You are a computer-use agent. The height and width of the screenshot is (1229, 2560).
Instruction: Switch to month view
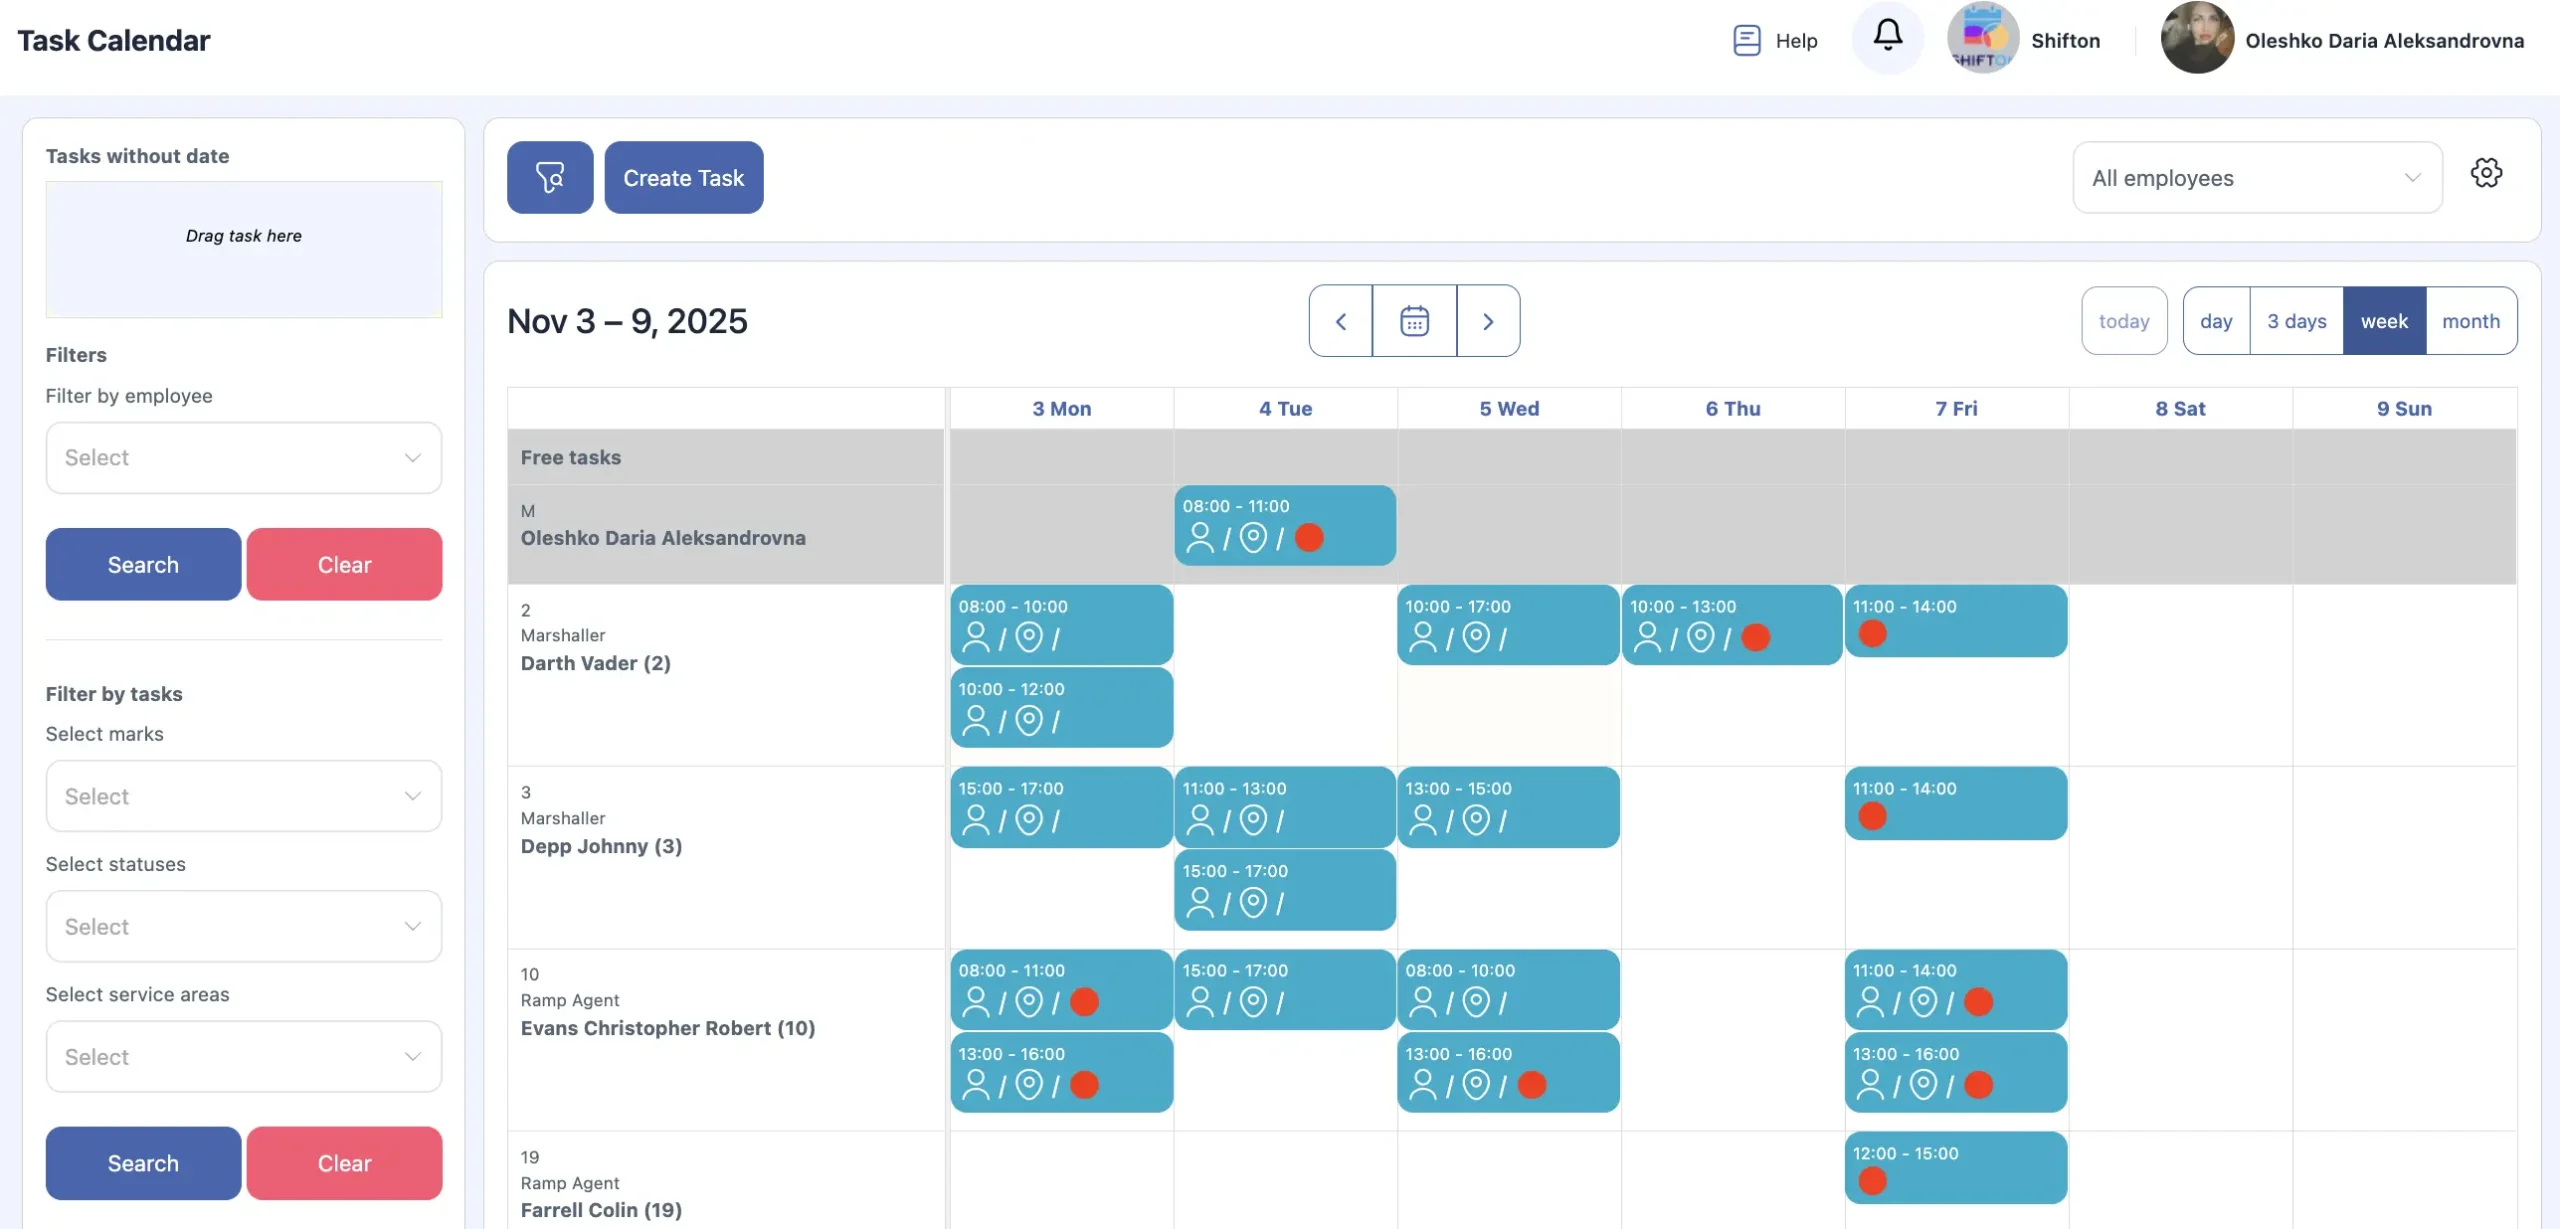[x=2470, y=321]
